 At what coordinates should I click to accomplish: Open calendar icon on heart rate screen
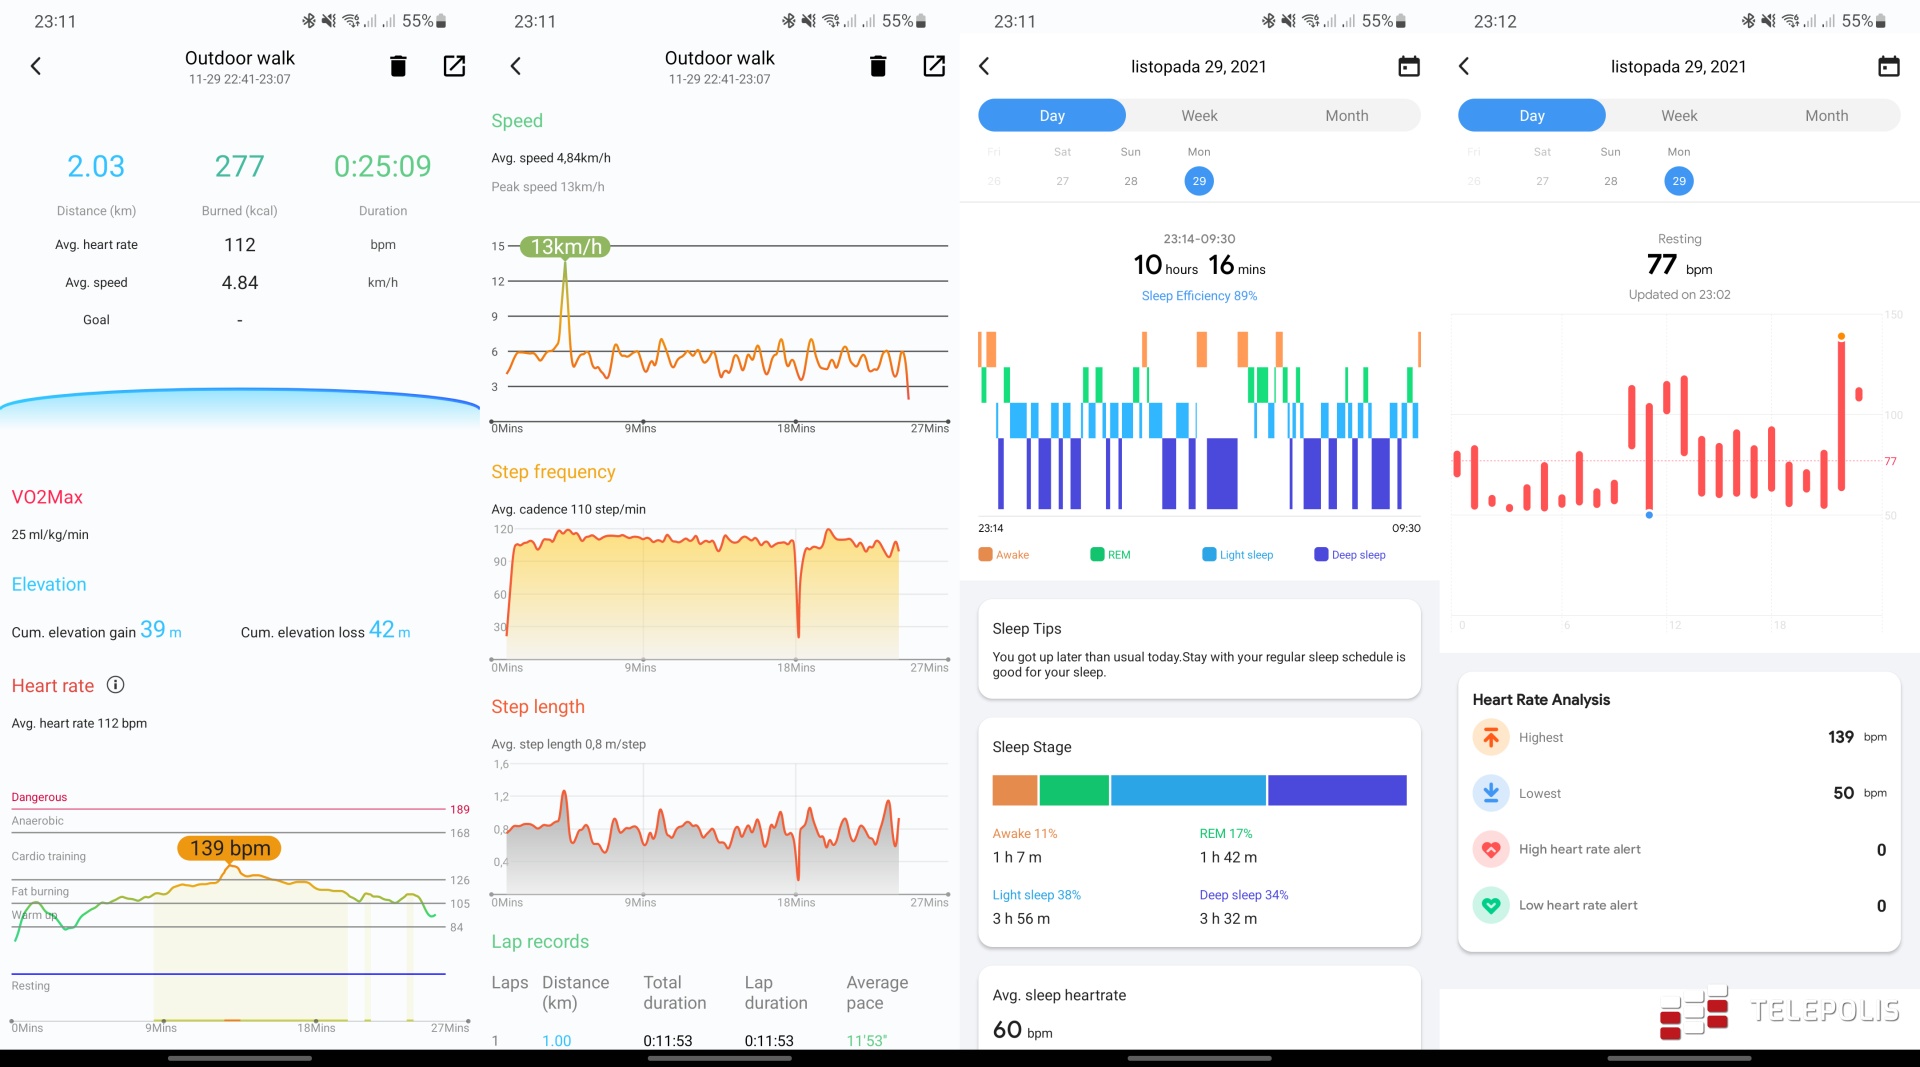(1888, 66)
